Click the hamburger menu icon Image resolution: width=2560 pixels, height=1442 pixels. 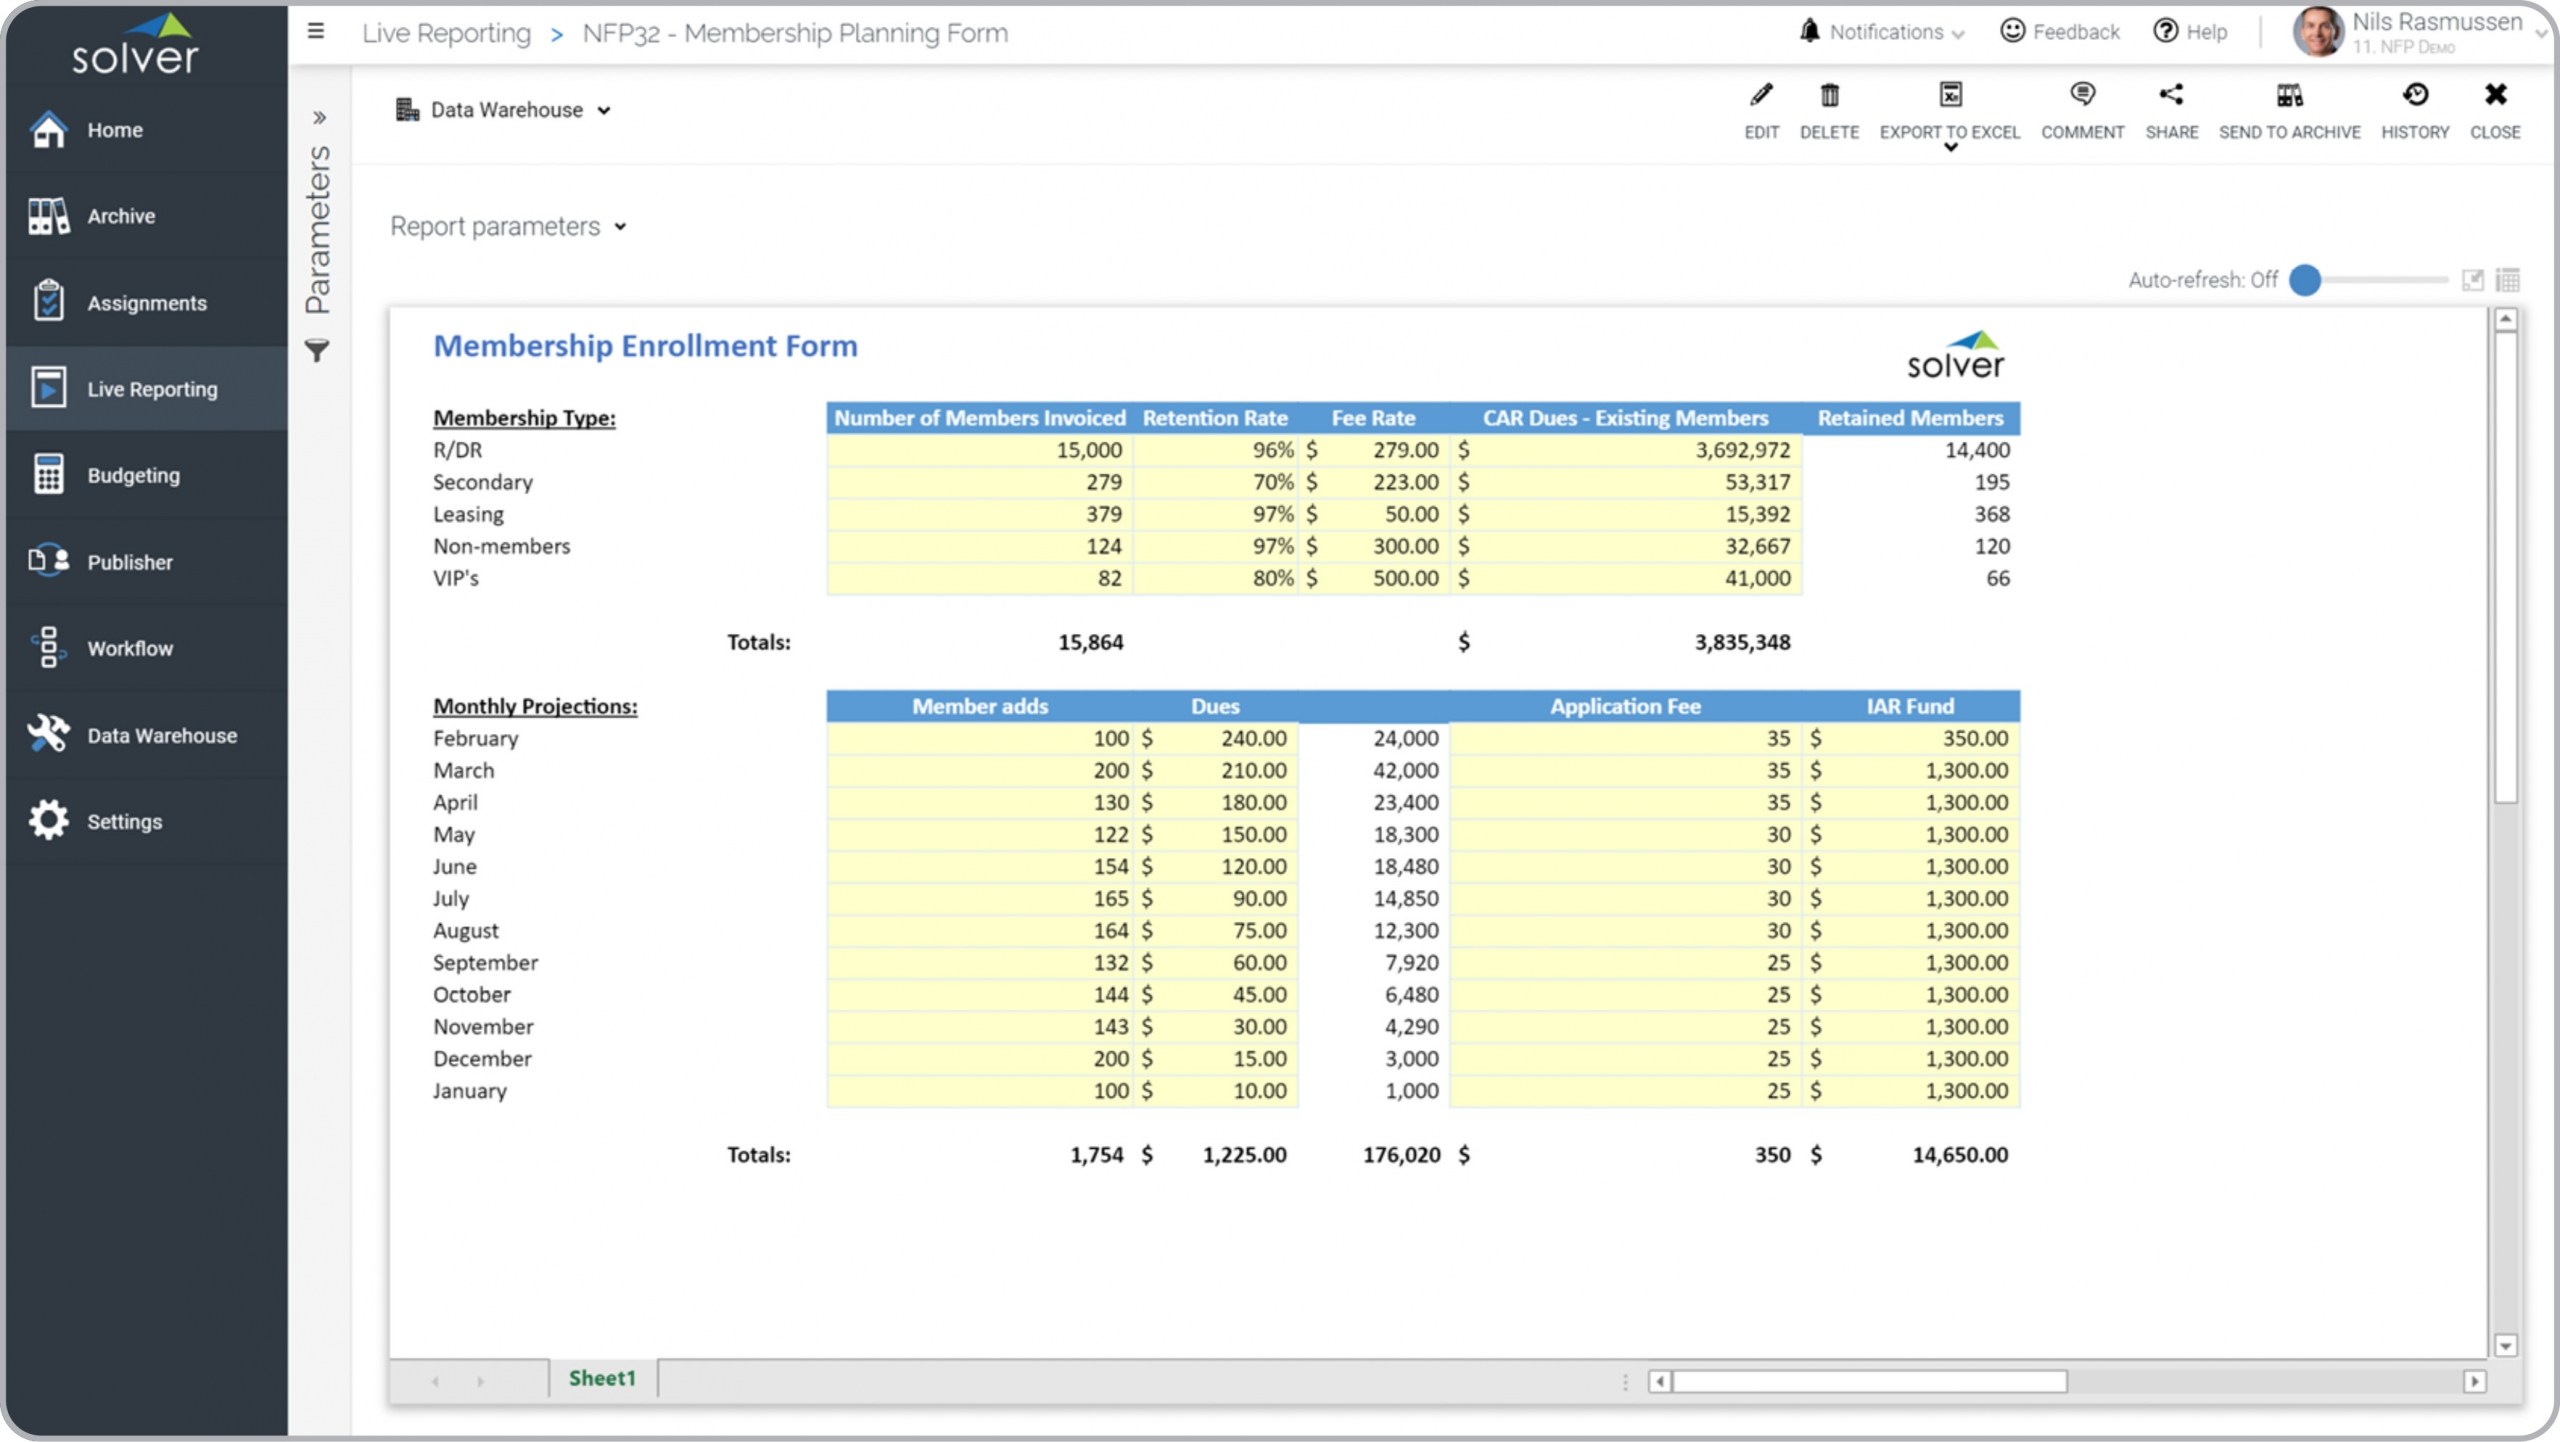tap(316, 32)
